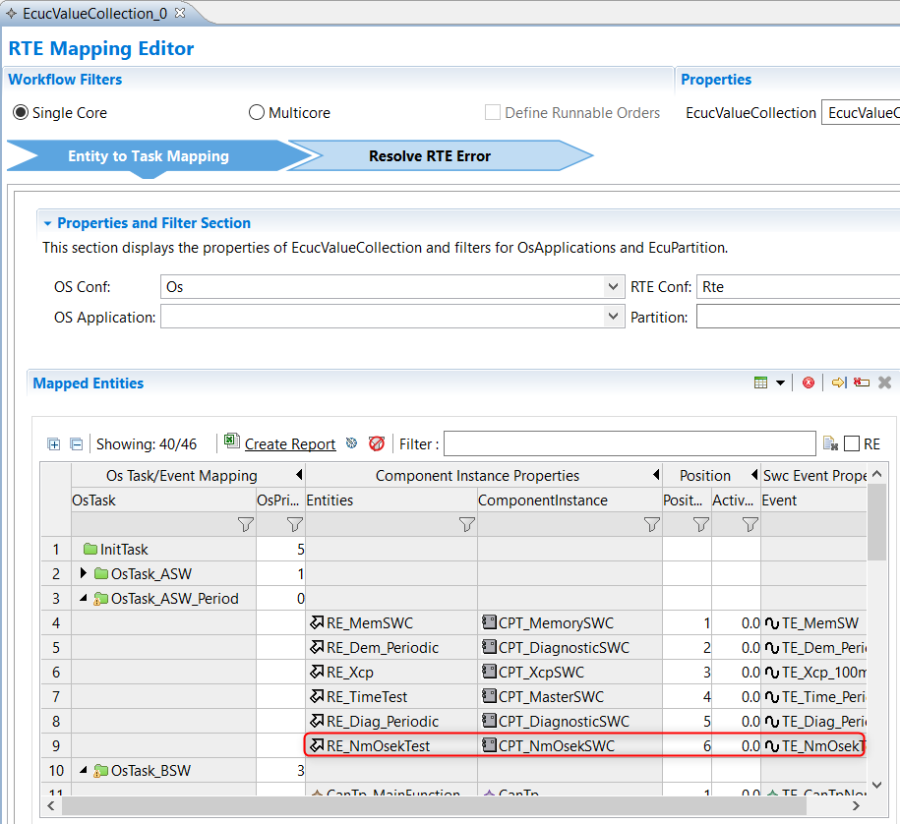Tick the RE checkbox next to the filter
900x824 pixels.
852,444
